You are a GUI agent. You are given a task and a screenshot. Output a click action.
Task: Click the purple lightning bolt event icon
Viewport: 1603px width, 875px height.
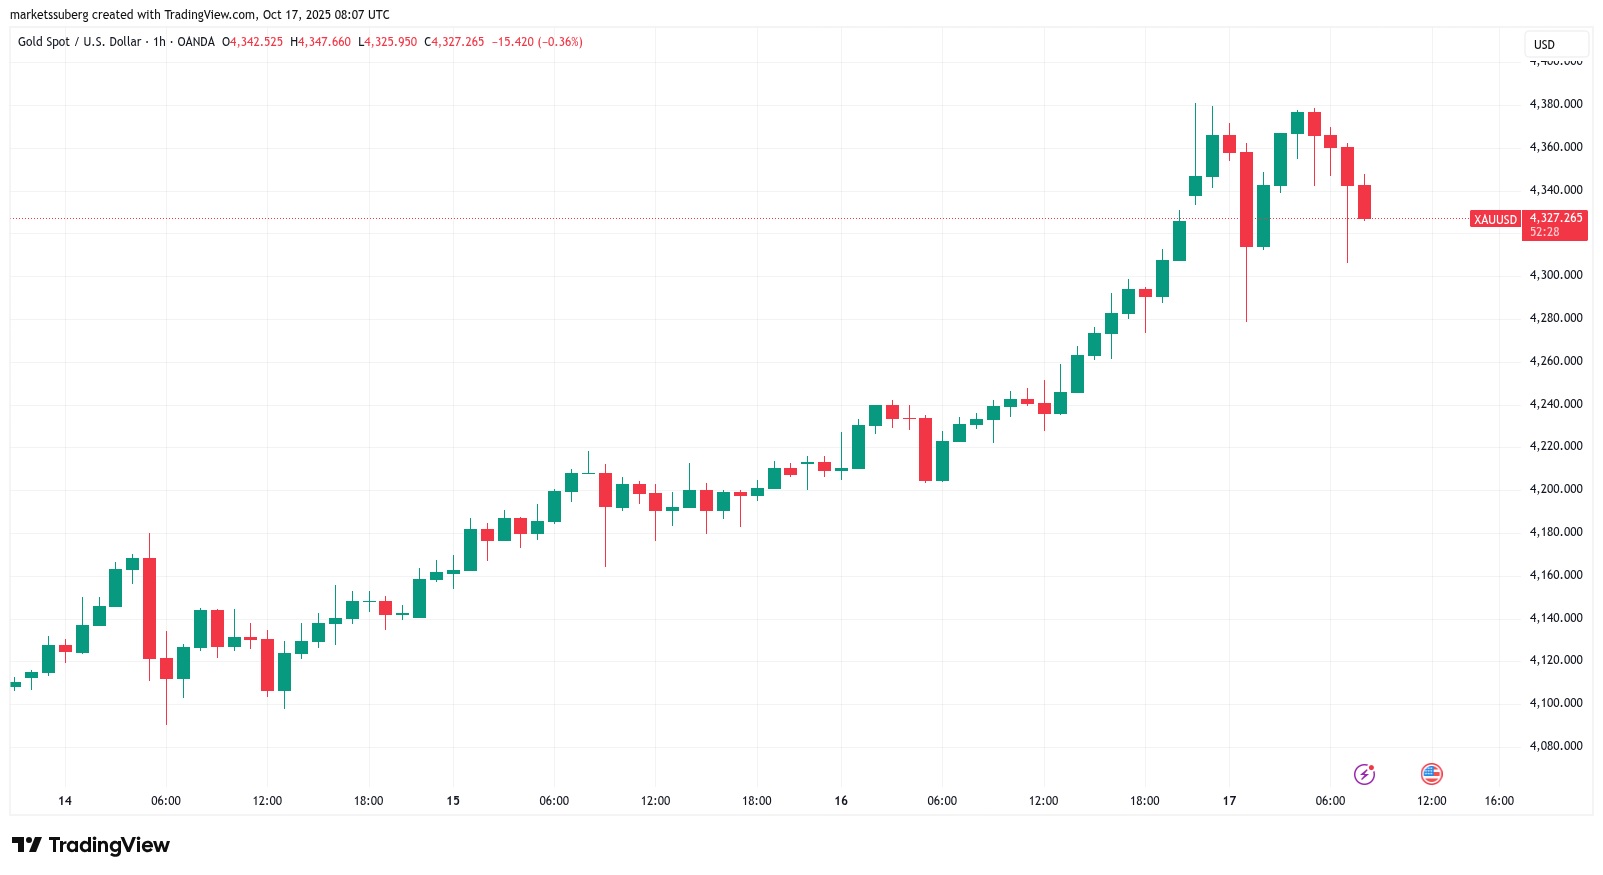[x=1364, y=774]
